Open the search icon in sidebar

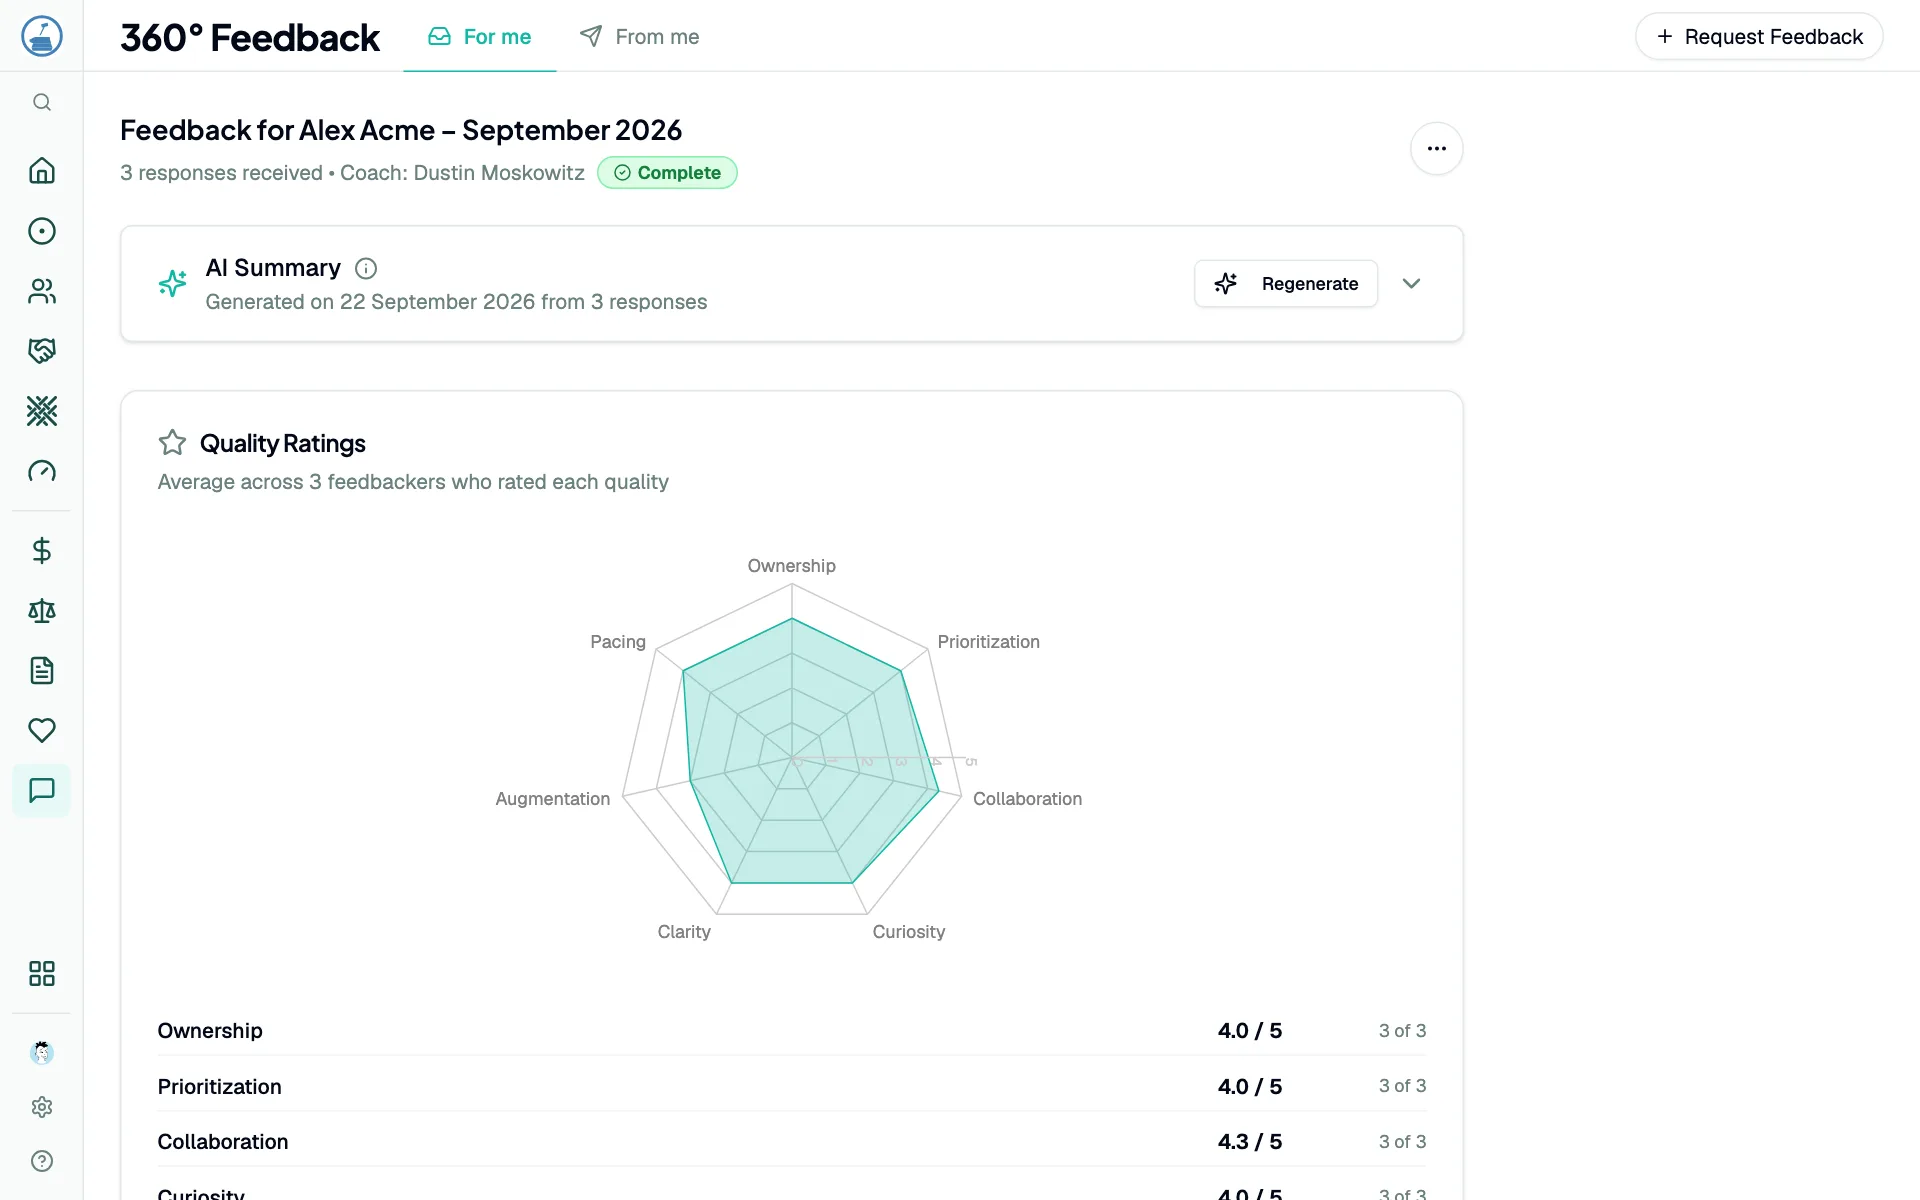coord(42,102)
